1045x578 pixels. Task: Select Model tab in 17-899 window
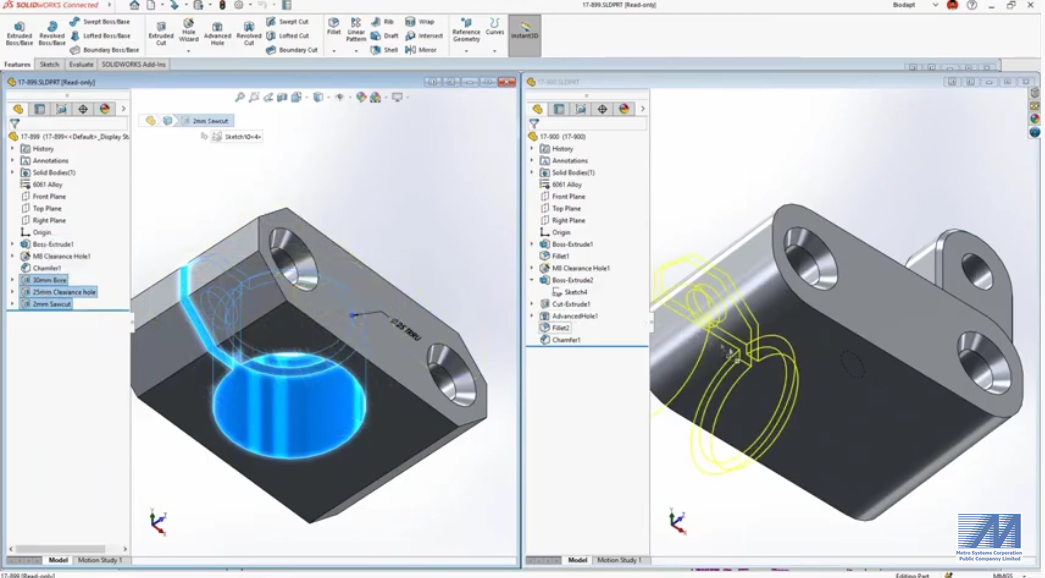coord(58,560)
